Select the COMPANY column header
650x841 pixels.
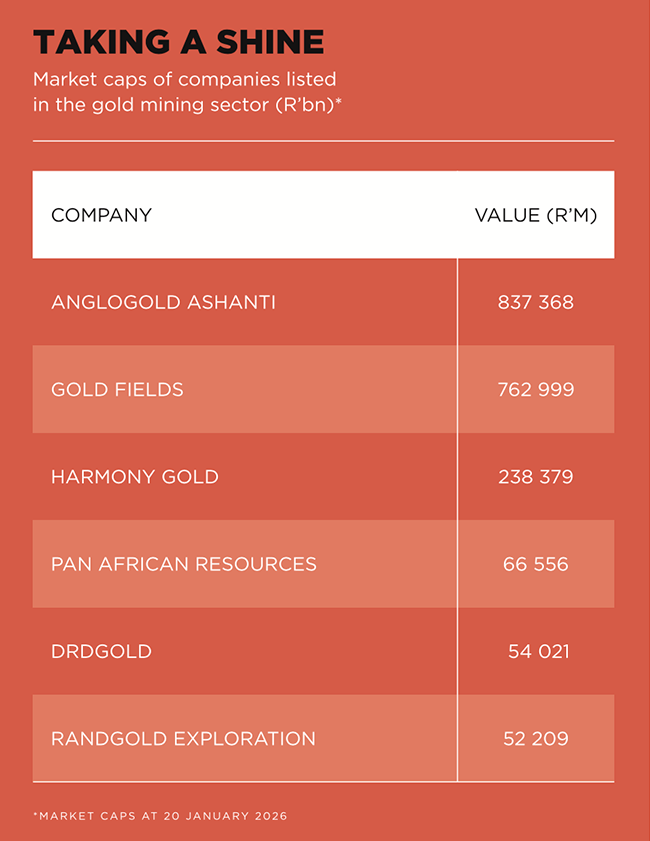point(101,215)
